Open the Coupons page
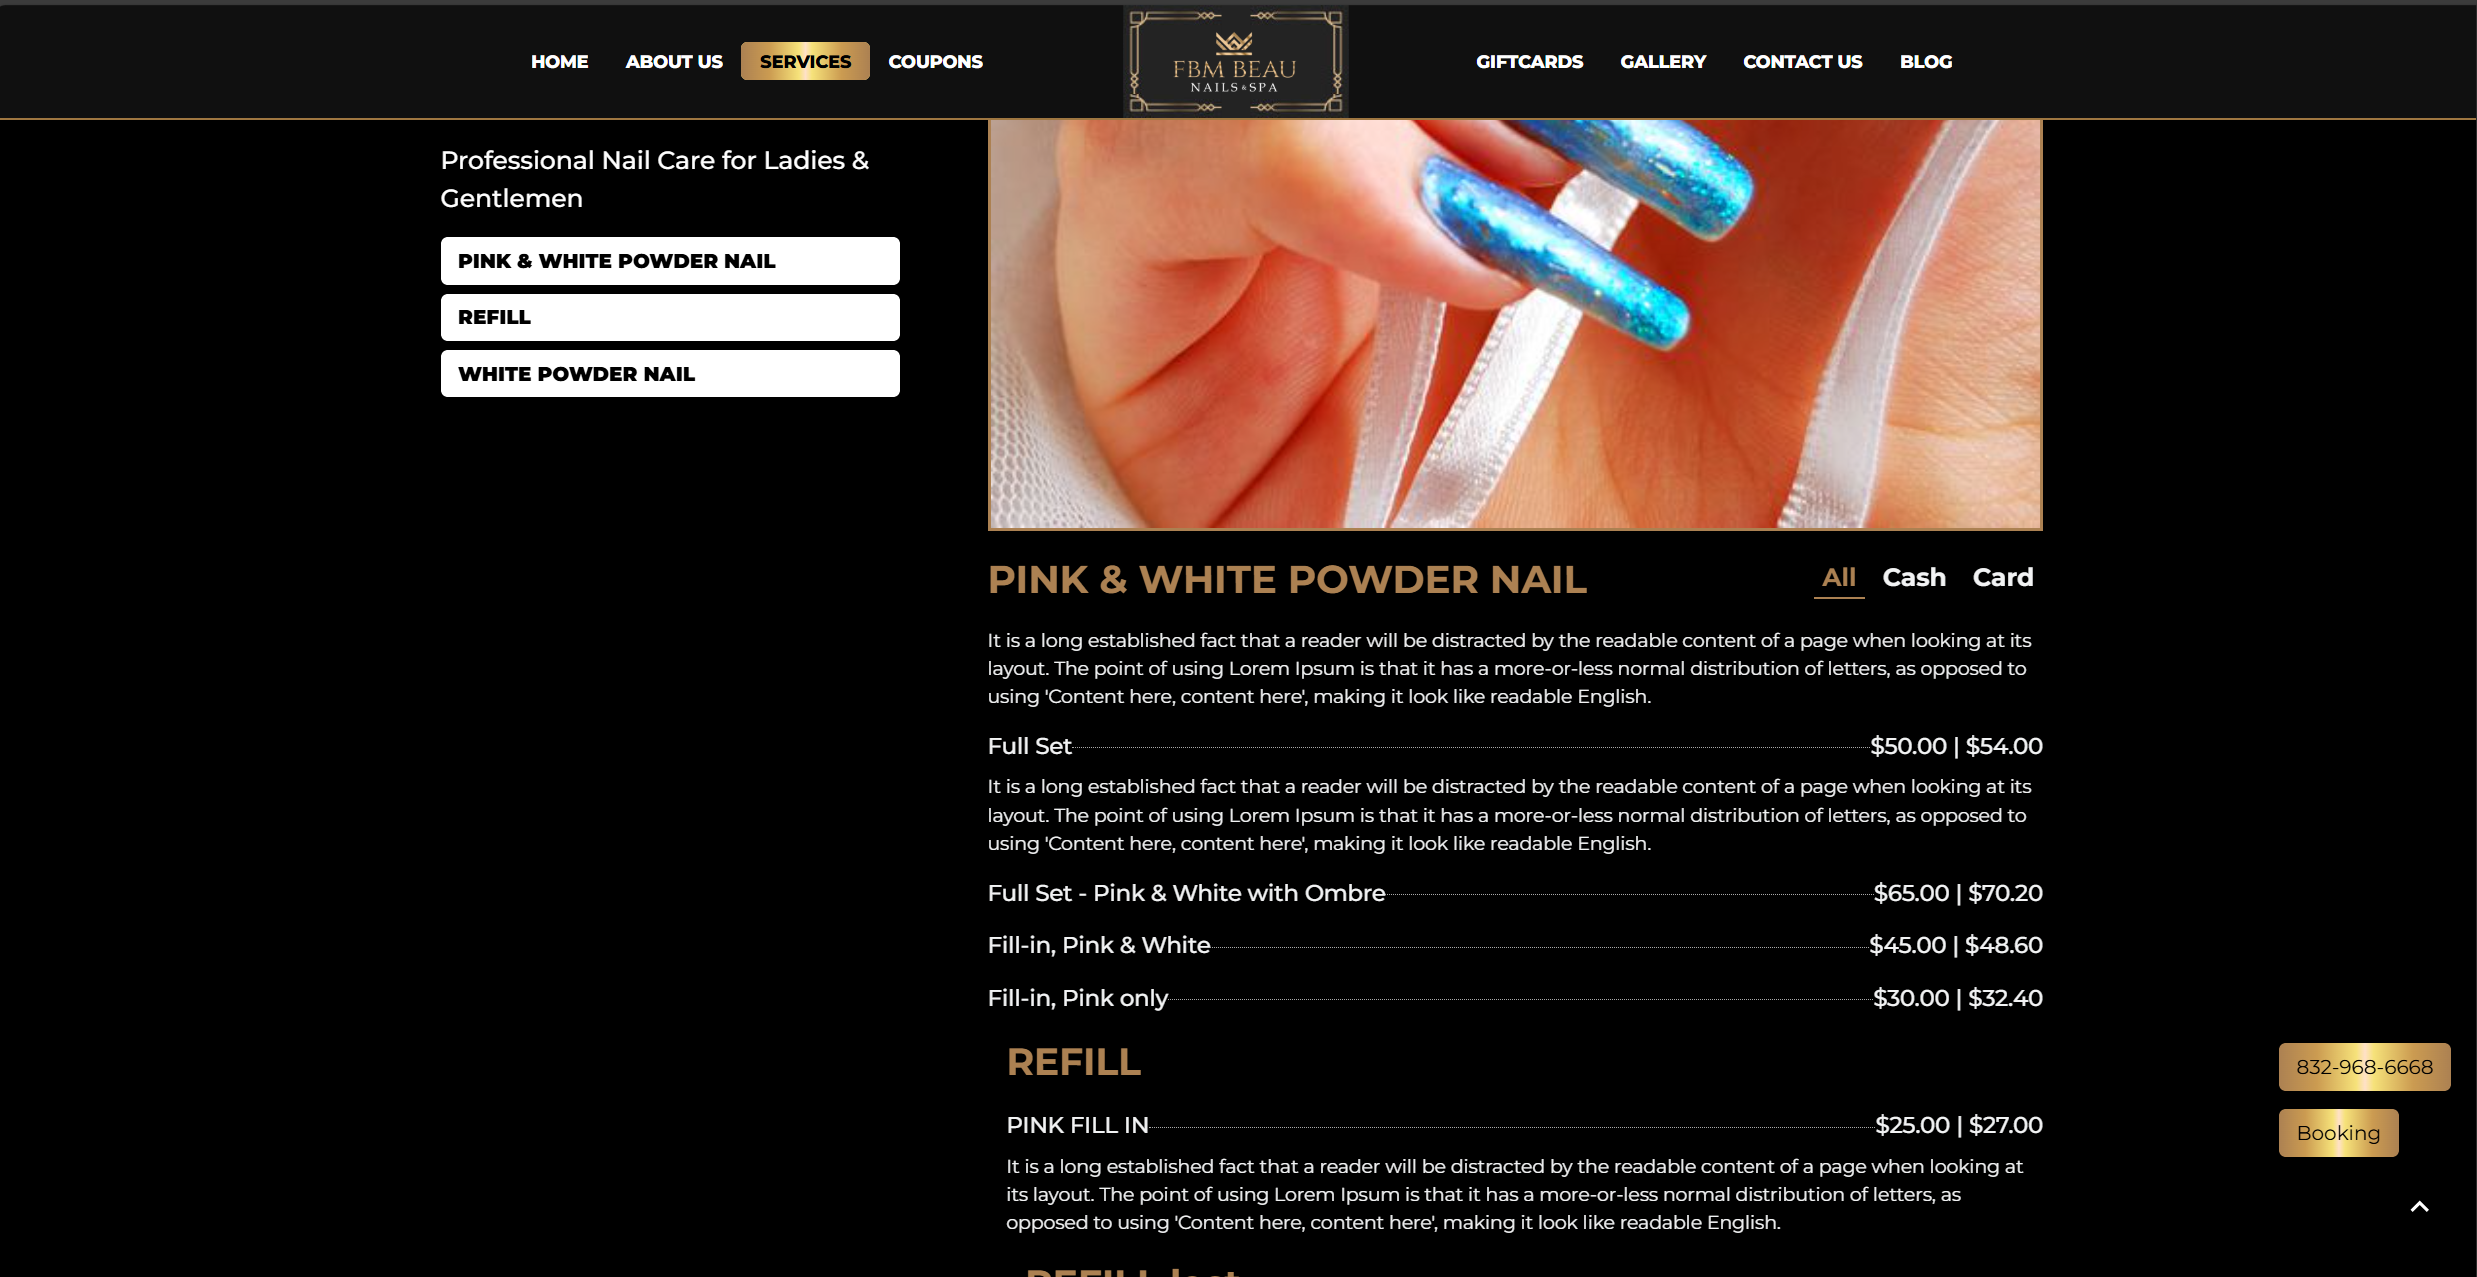2477x1277 pixels. click(935, 61)
